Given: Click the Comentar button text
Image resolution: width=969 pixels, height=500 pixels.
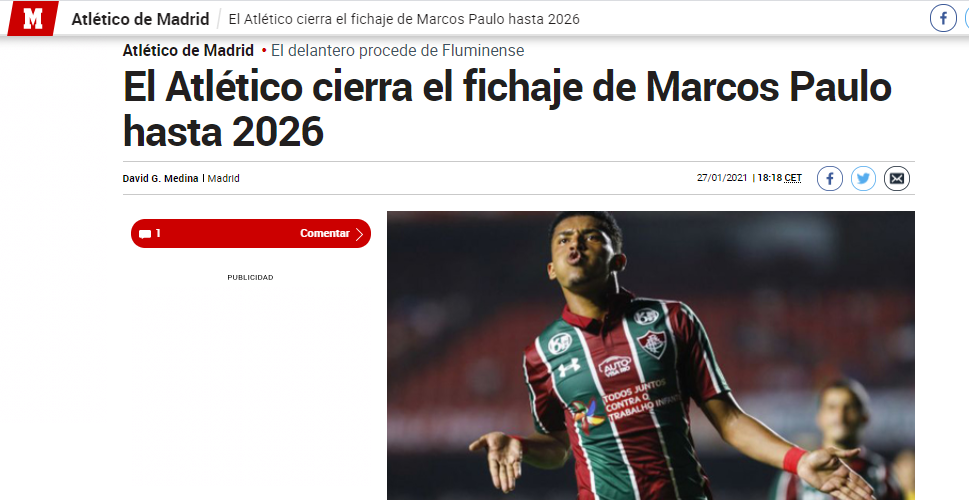Looking at the screenshot, I should (x=325, y=233).
